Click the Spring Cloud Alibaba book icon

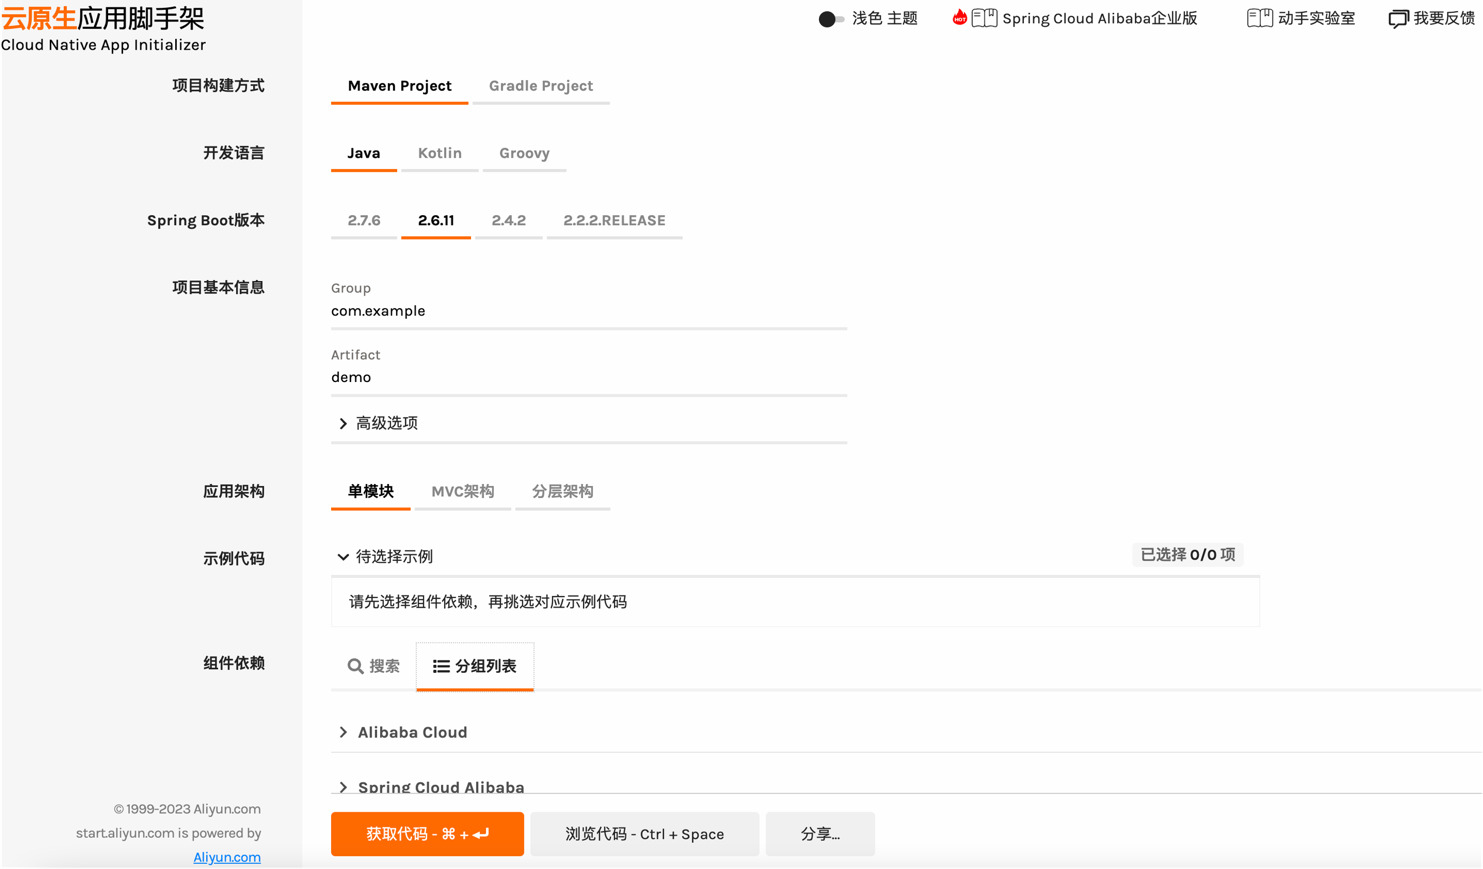[x=984, y=18]
